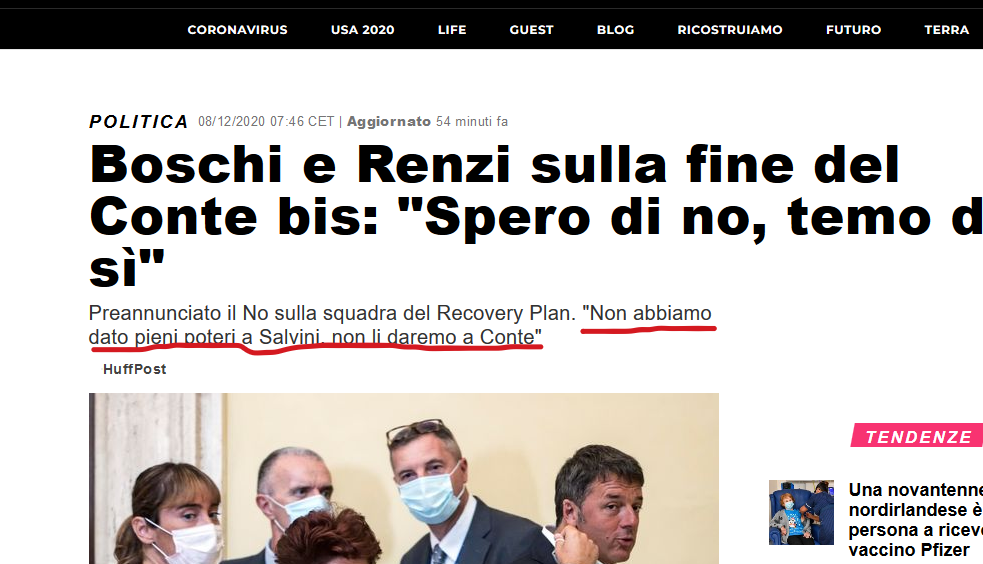The height and width of the screenshot is (564, 983).
Task: Click the Preannunciato il No subtitle text
Action: point(332,313)
